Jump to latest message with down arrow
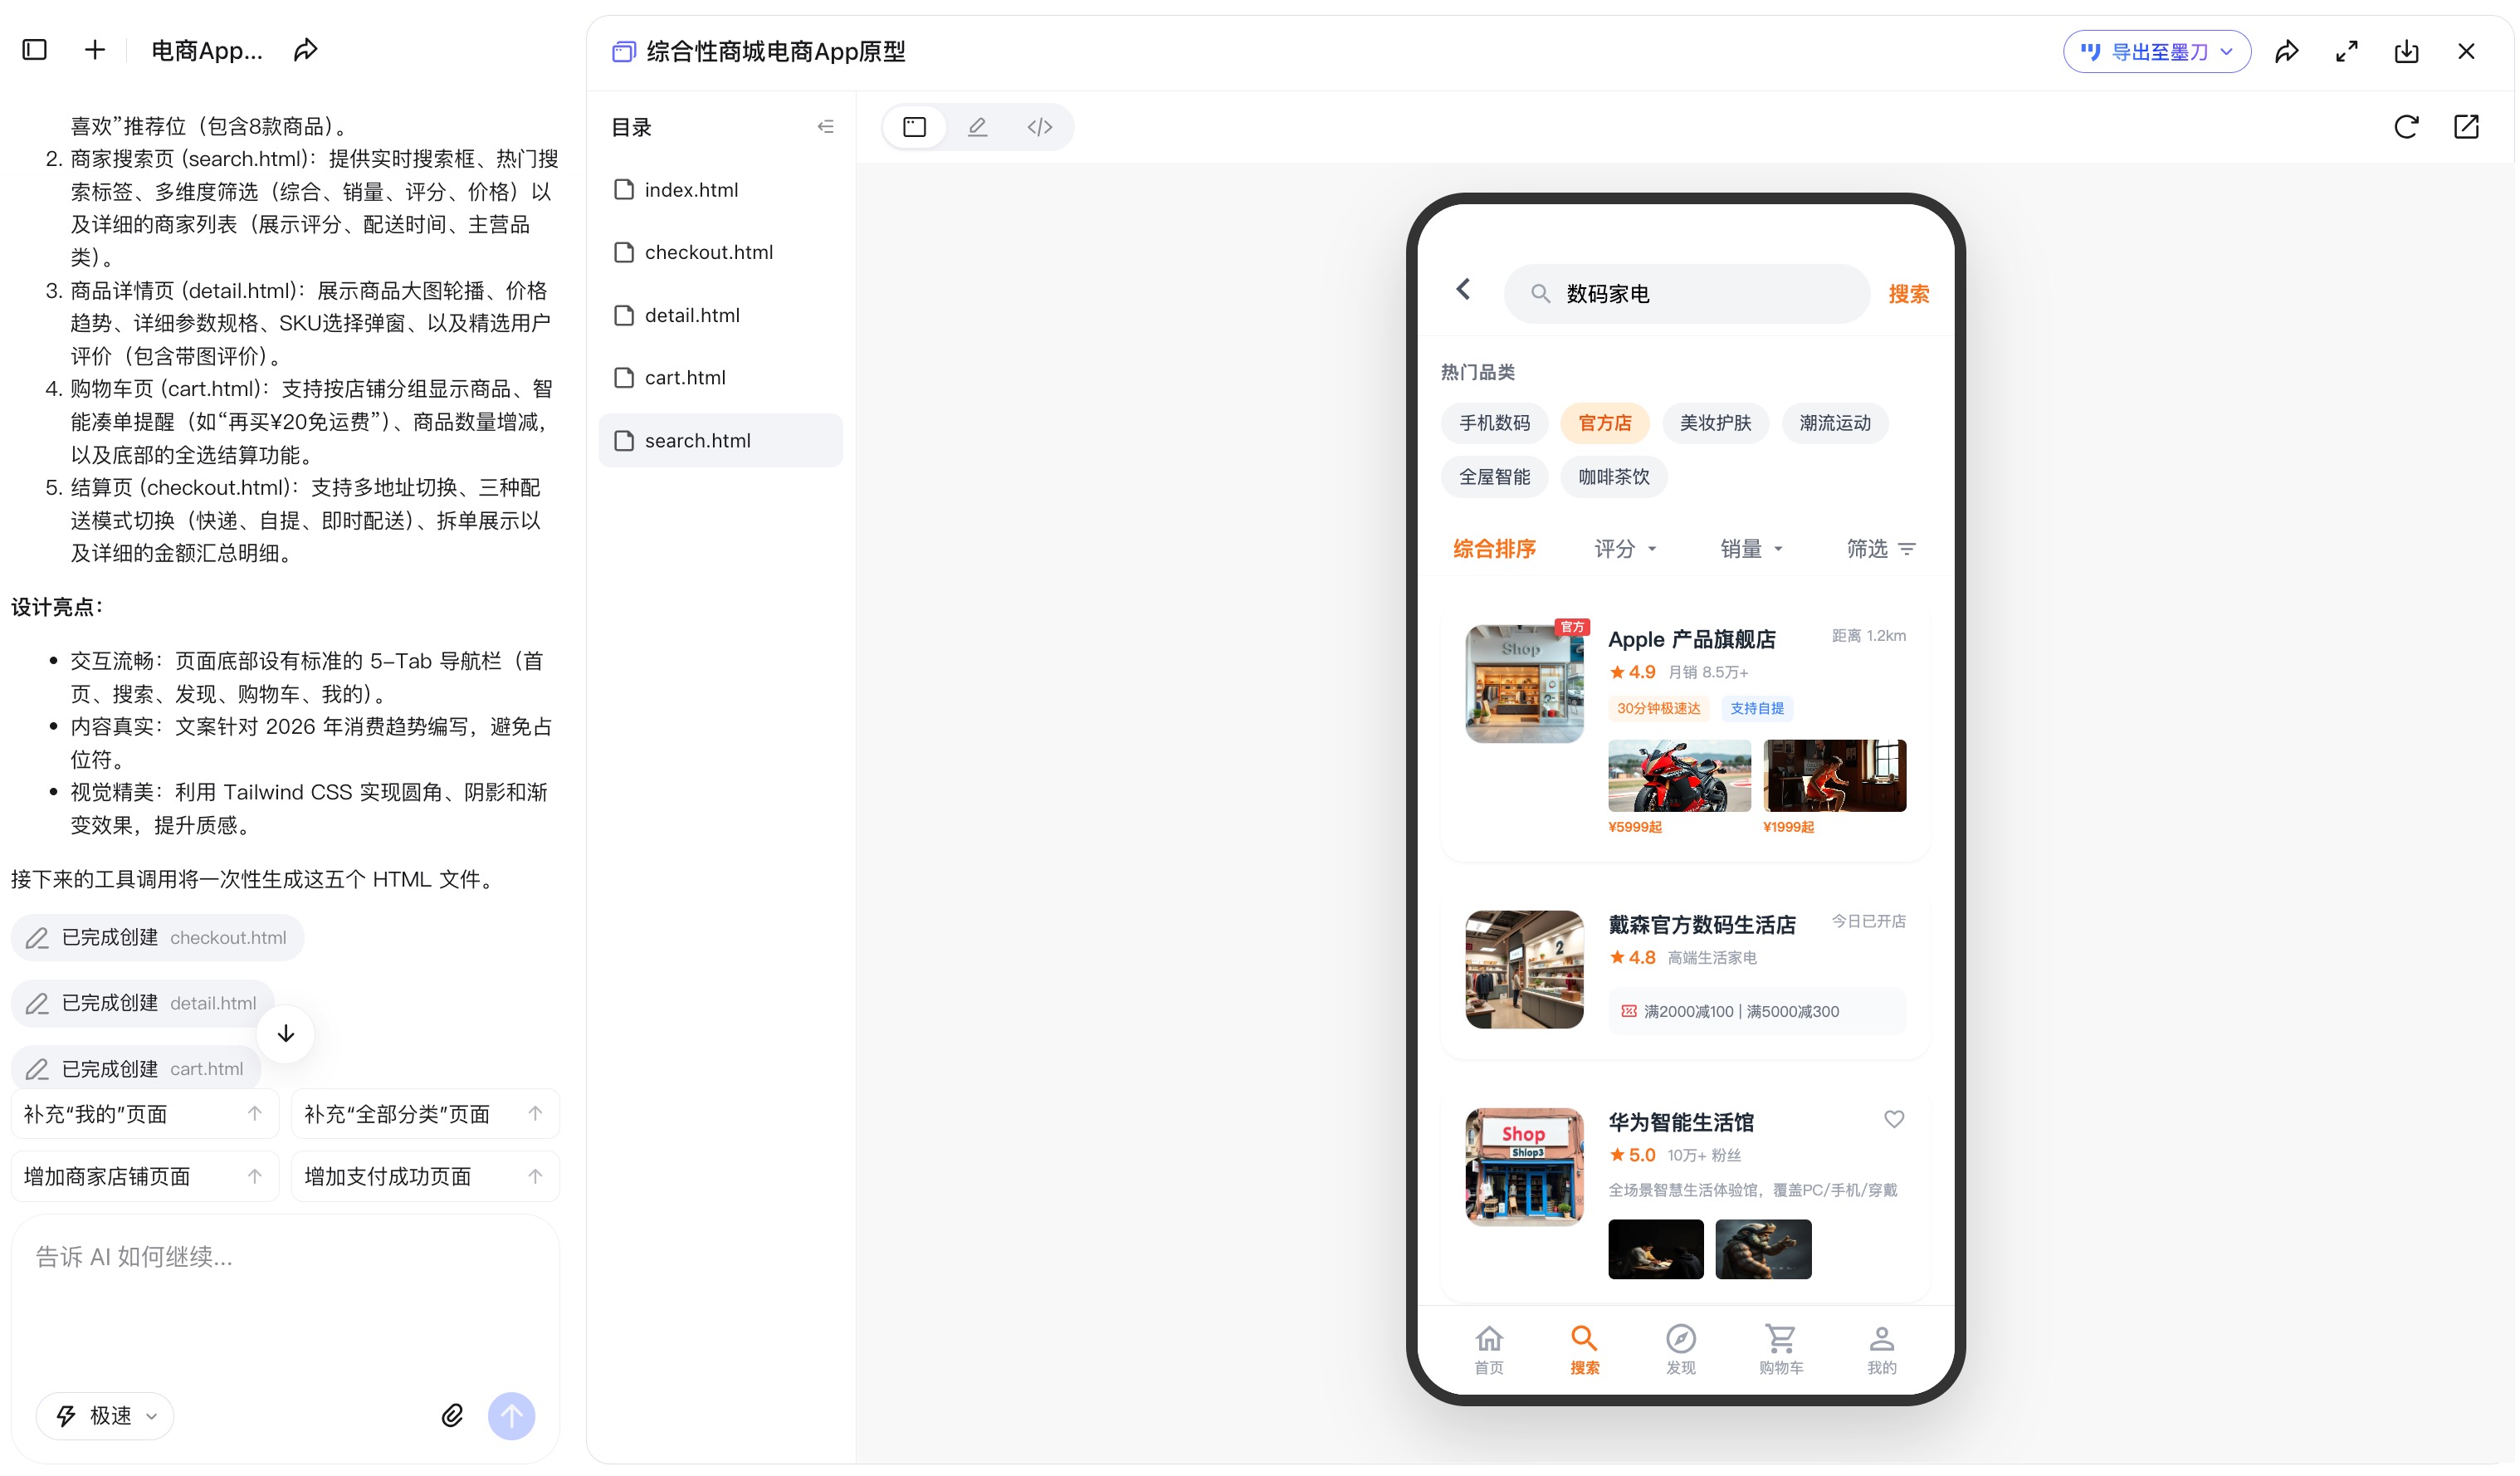Viewport: 2520px width, 1476px height. [286, 1034]
